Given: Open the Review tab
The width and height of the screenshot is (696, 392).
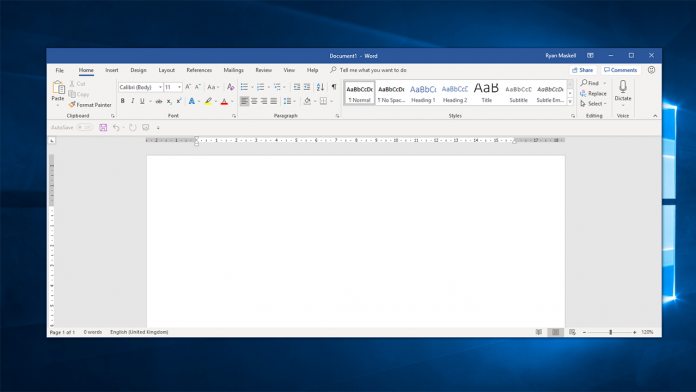Looking at the screenshot, I should tap(263, 70).
